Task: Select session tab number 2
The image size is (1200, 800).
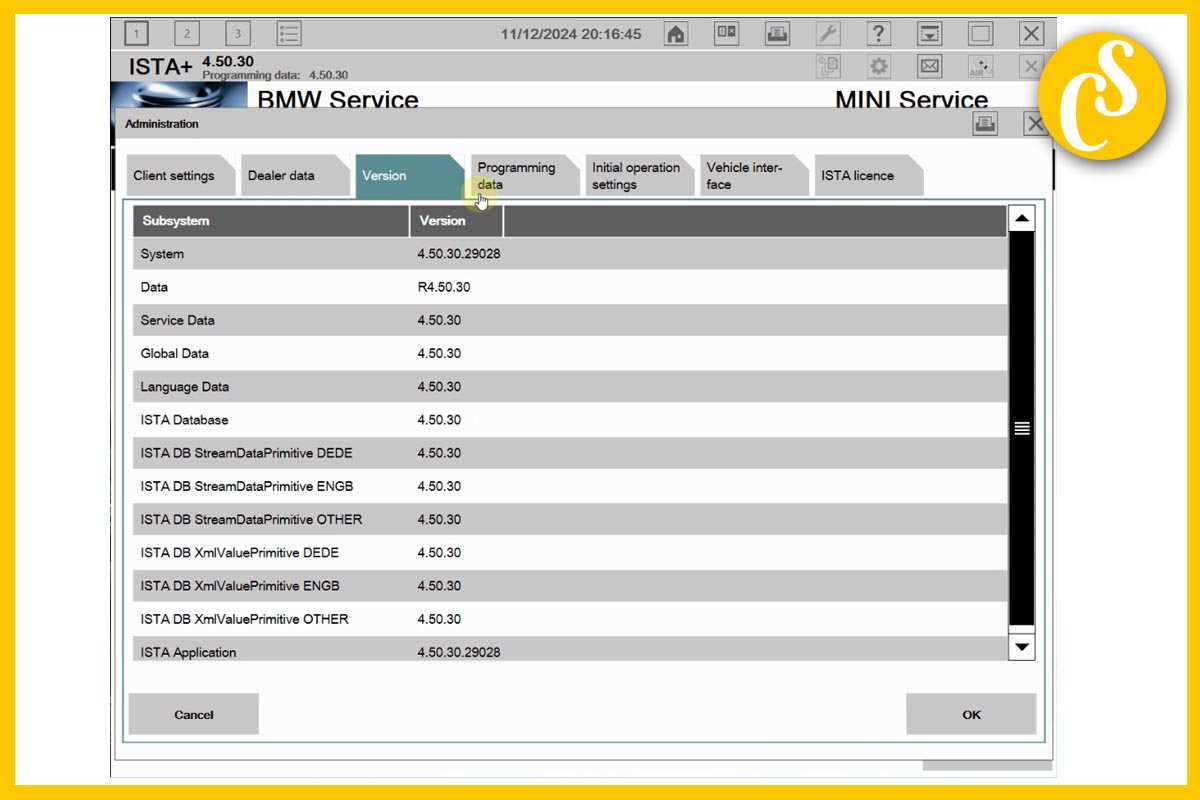Action: (x=186, y=32)
